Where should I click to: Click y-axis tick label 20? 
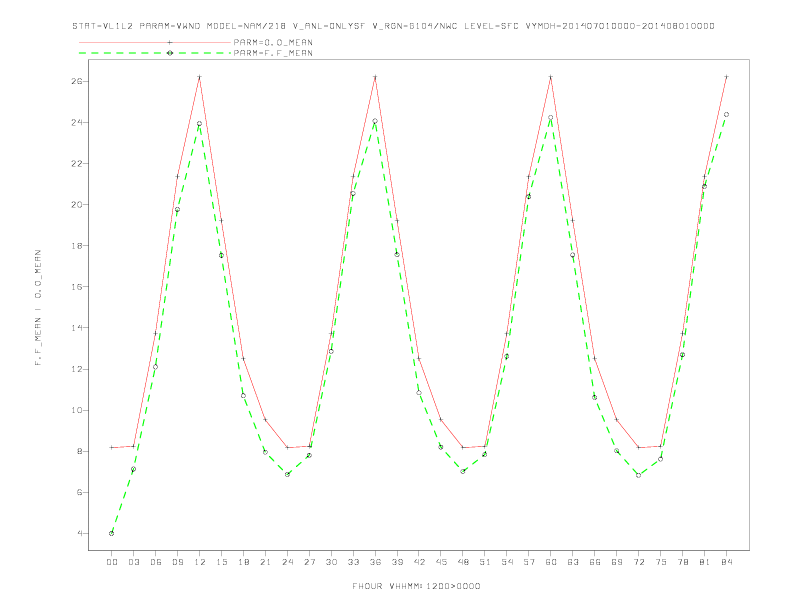tap(76, 205)
